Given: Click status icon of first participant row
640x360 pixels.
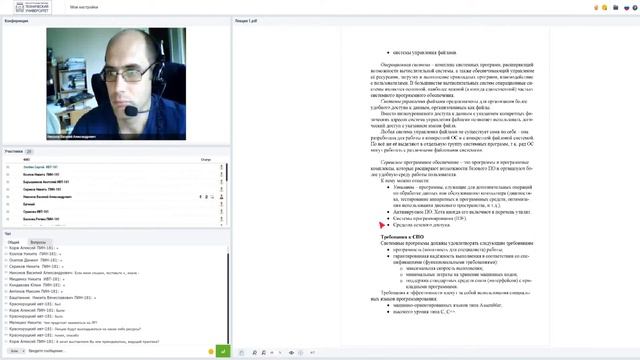Looking at the screenshot, I should click(222, 167).
